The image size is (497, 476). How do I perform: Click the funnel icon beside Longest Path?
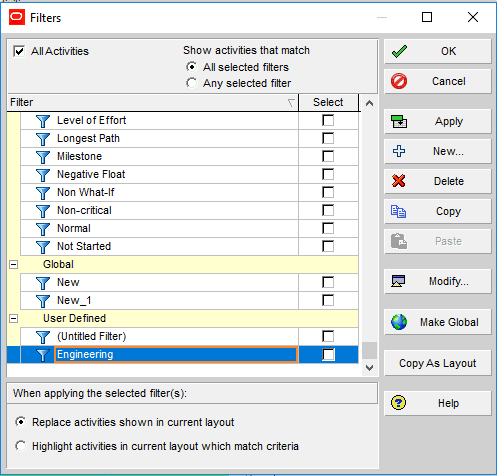click(43, 139)
